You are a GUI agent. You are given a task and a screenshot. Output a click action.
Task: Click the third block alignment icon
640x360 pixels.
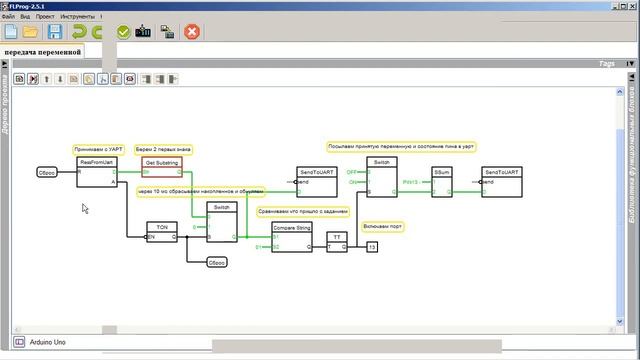point(173,79)
